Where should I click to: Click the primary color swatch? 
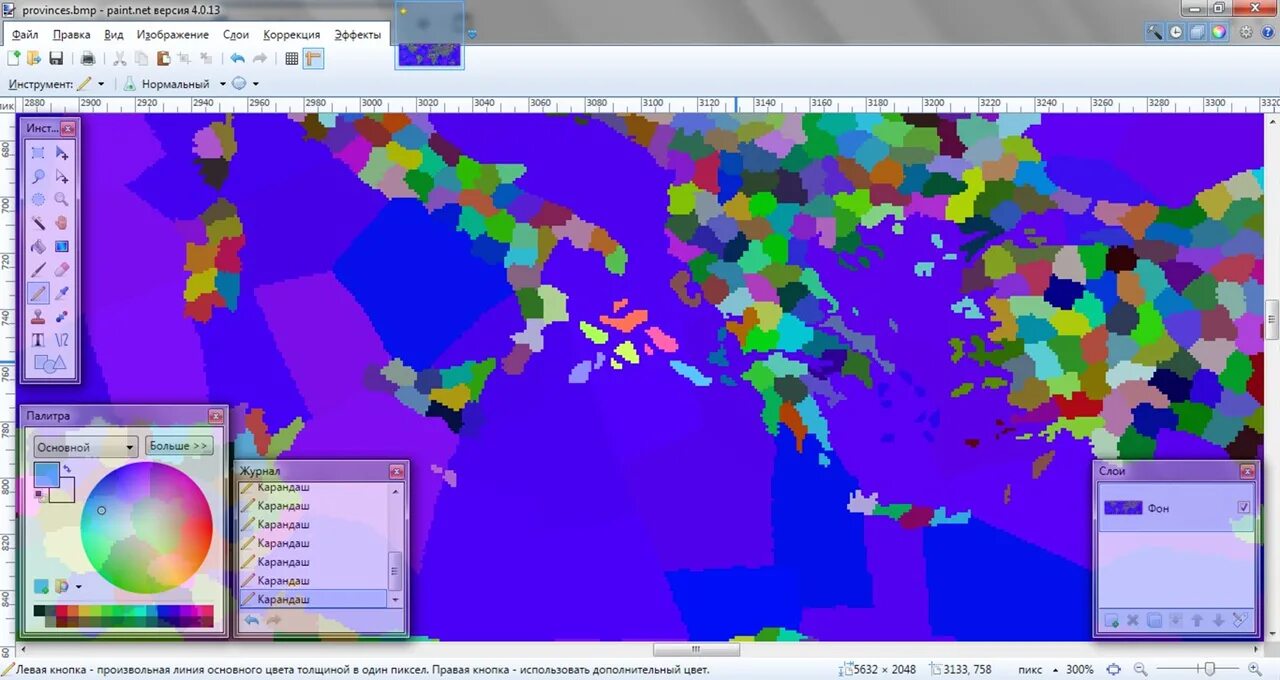(46, 475)
